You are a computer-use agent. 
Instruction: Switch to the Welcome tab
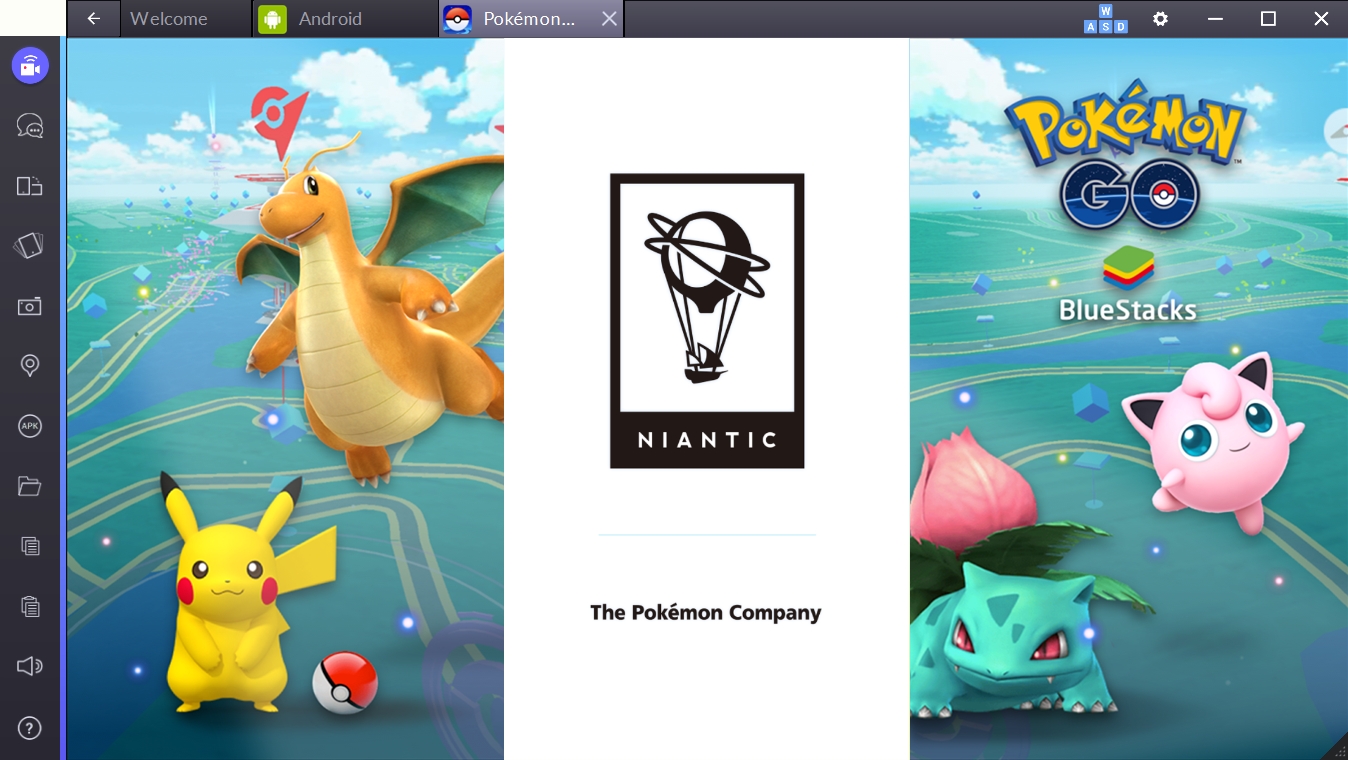186,19
